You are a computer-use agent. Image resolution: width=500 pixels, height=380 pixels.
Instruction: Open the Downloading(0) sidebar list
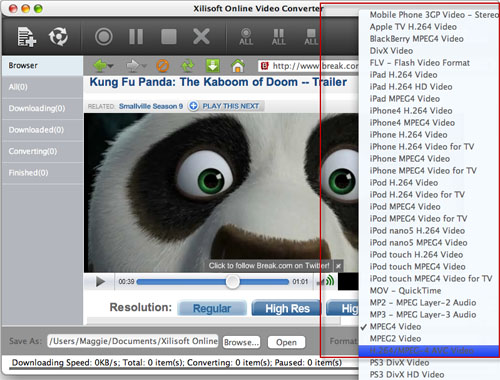click(42, 108)
